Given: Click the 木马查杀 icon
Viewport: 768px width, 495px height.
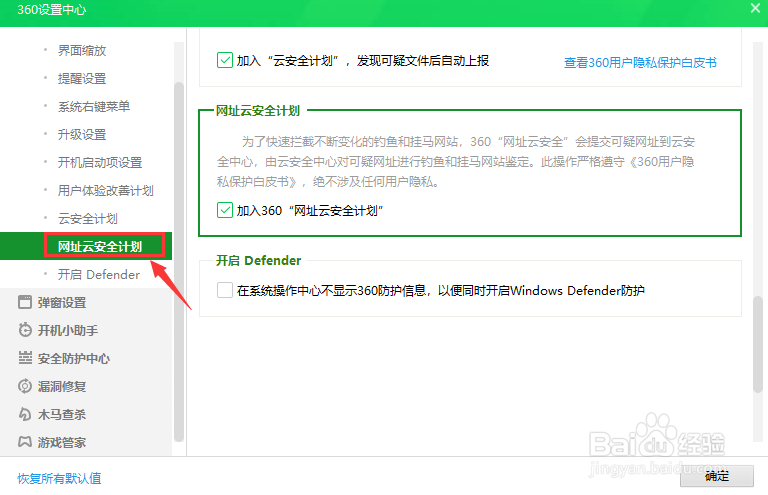Looking at the screenshot, I should coord(25,414).
